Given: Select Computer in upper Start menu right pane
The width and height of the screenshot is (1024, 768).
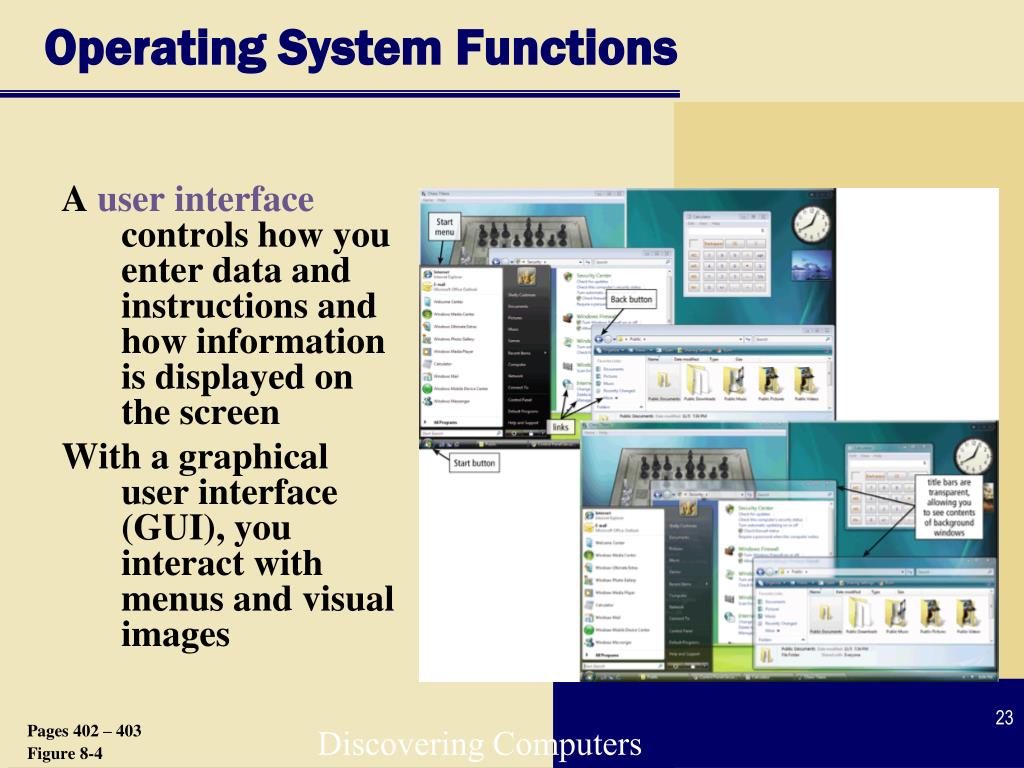Looking at the screenshot, I should click(x=517, y=364).
